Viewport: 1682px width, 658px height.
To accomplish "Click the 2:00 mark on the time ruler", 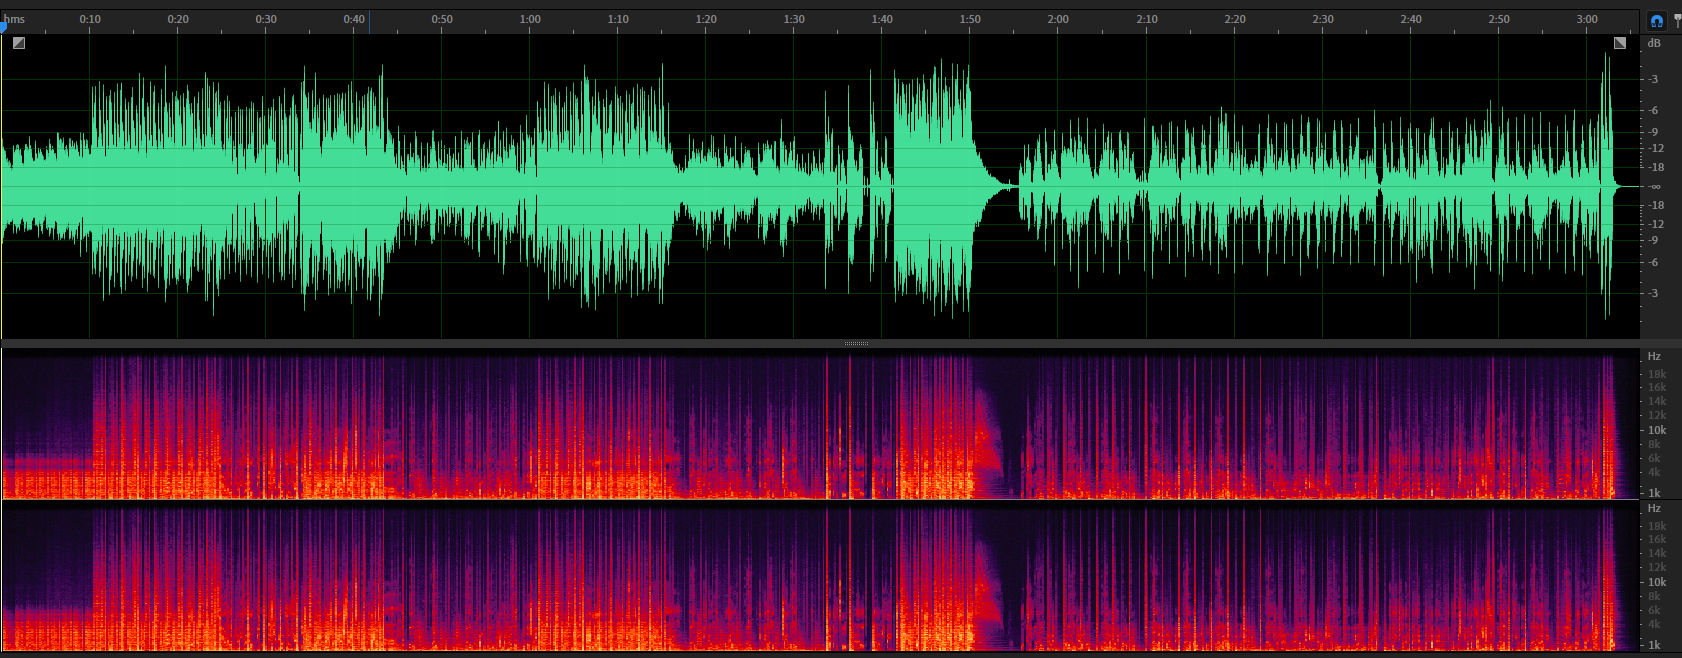I will tap(1058, 19).
